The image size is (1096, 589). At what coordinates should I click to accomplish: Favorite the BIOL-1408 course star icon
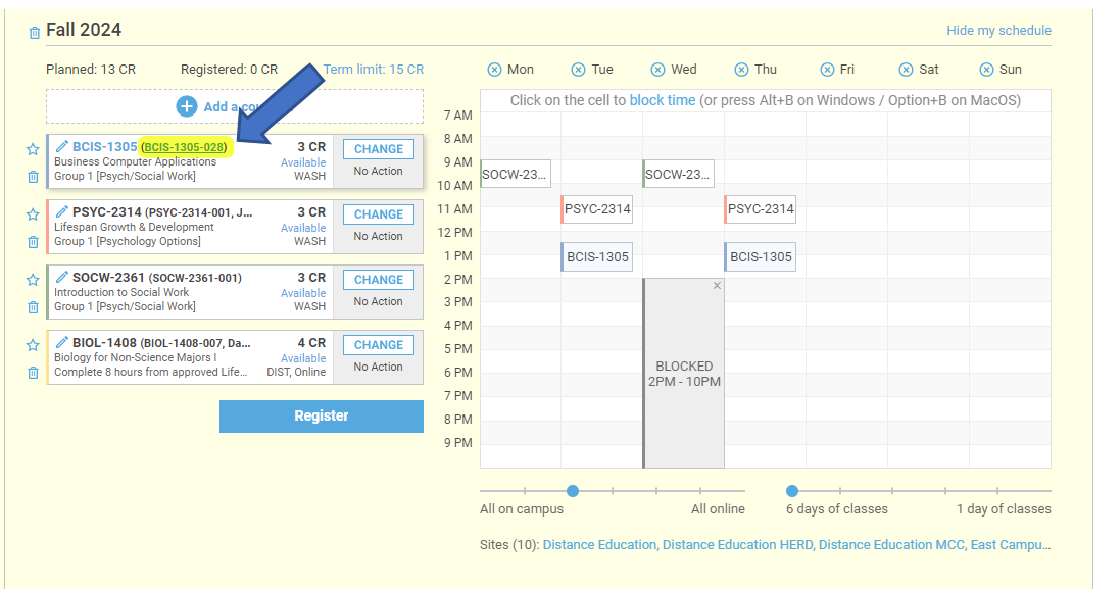click(x=33, y=345)
